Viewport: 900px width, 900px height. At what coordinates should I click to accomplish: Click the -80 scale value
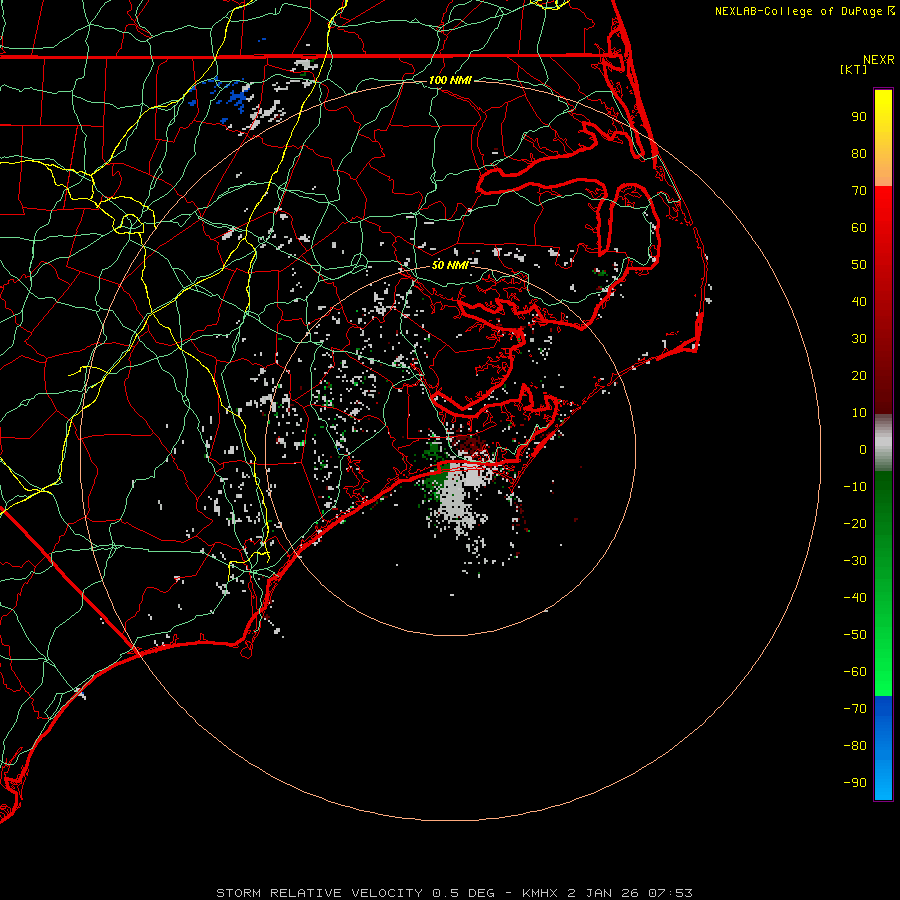click(x=855, y=746)
